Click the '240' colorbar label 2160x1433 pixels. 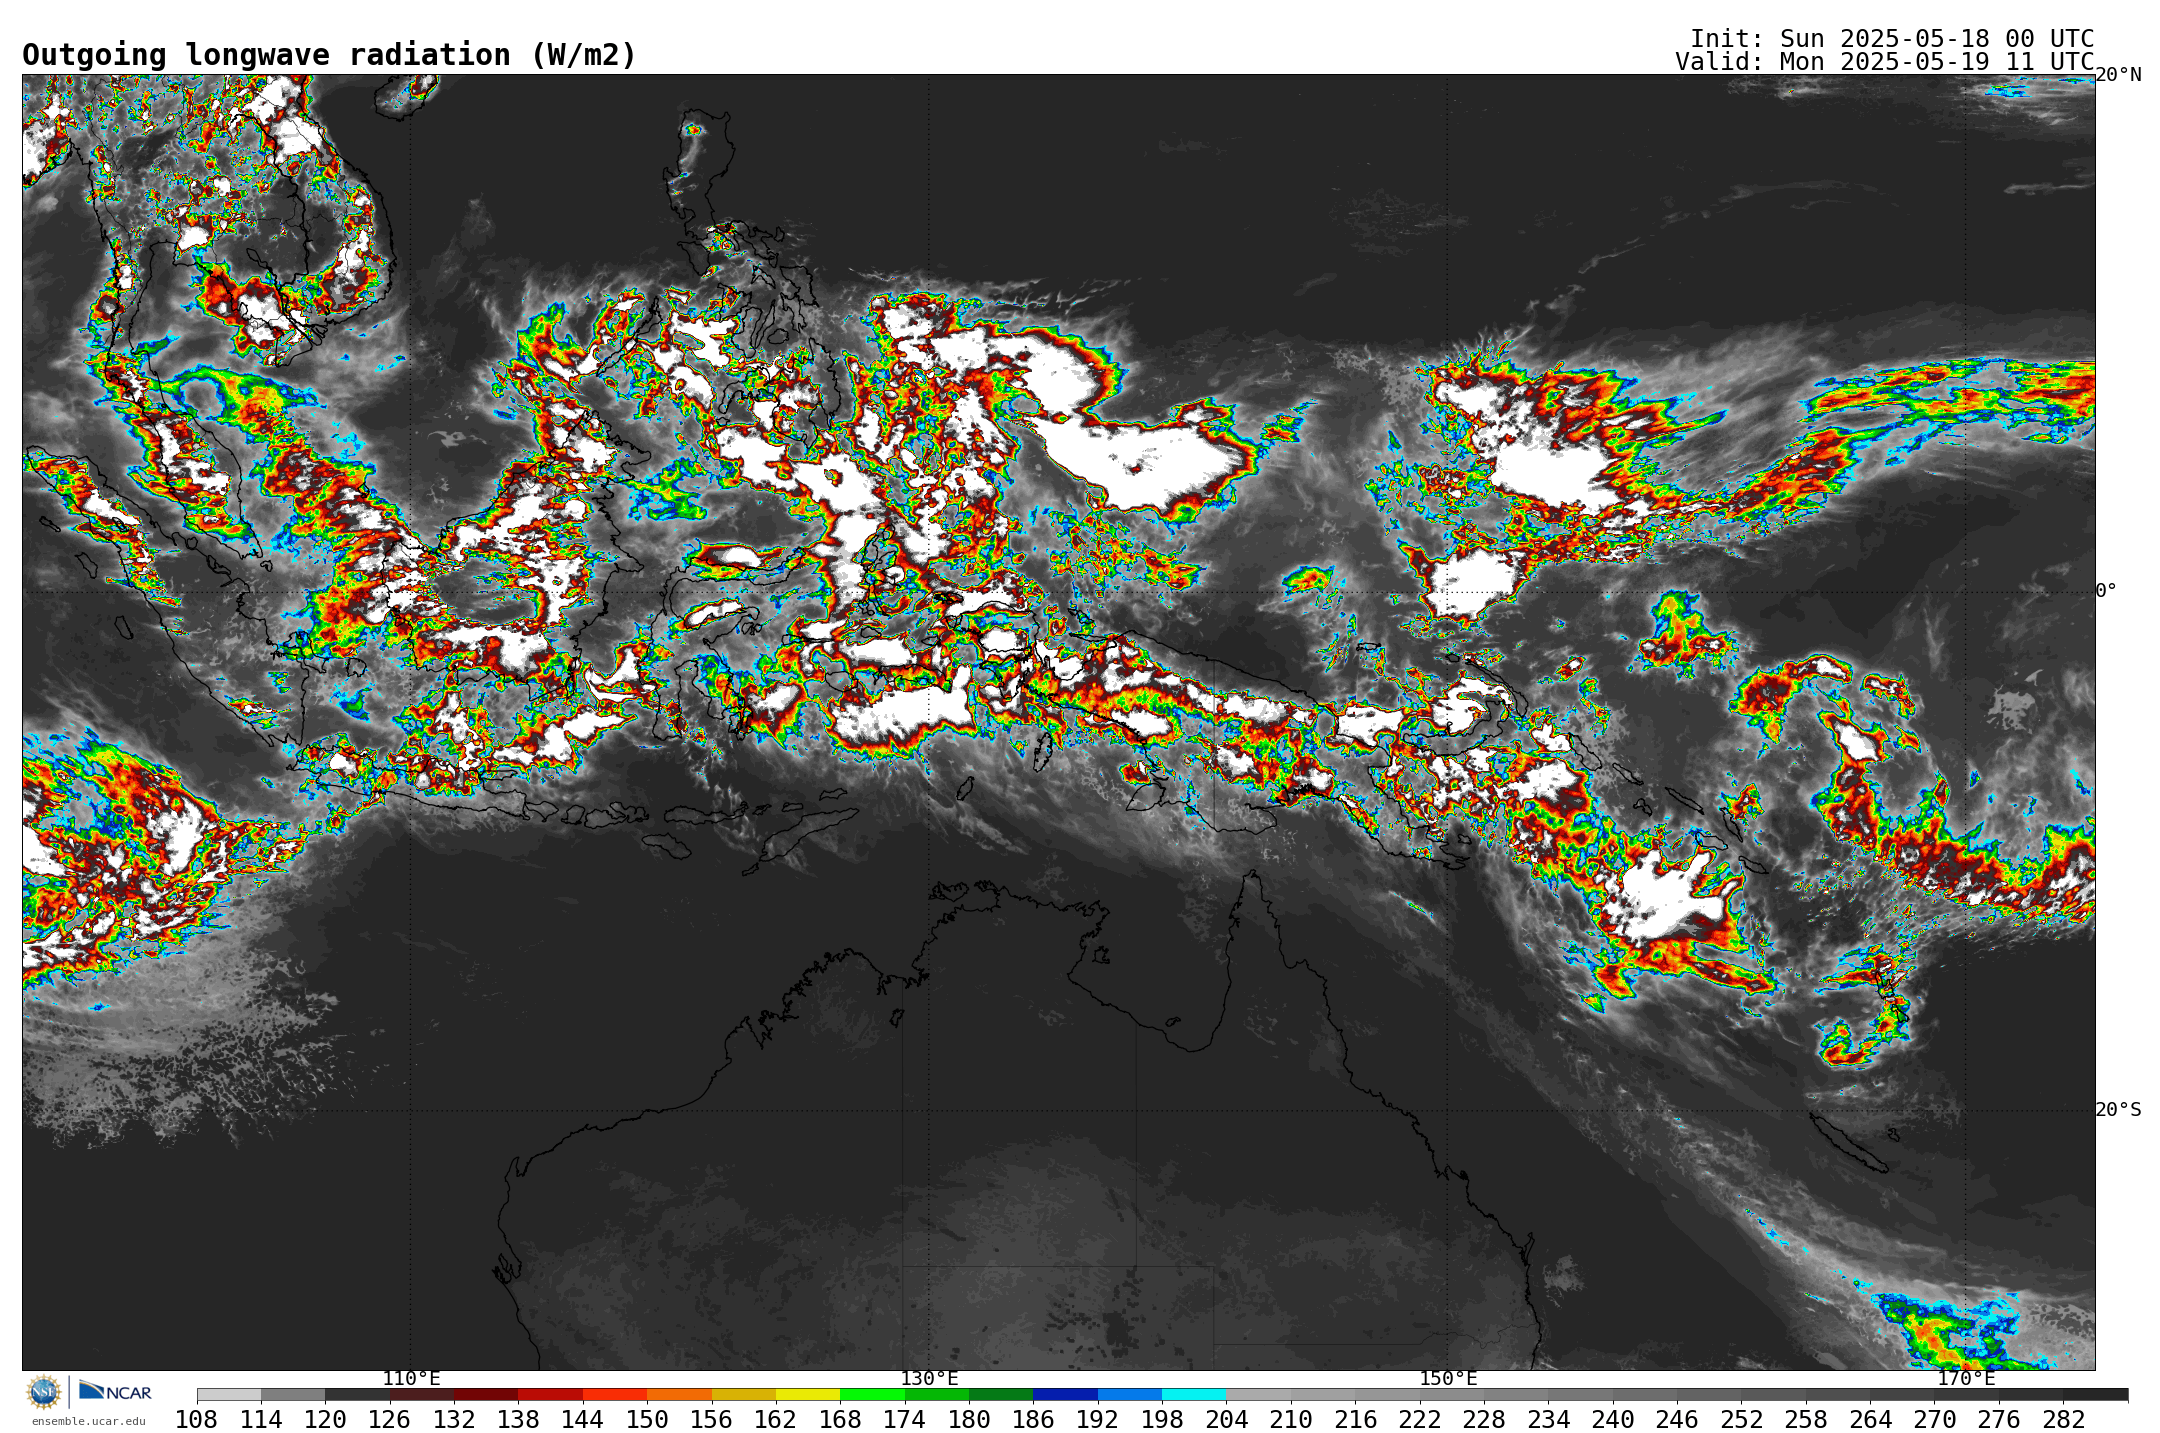(x=1613, y=1419)
